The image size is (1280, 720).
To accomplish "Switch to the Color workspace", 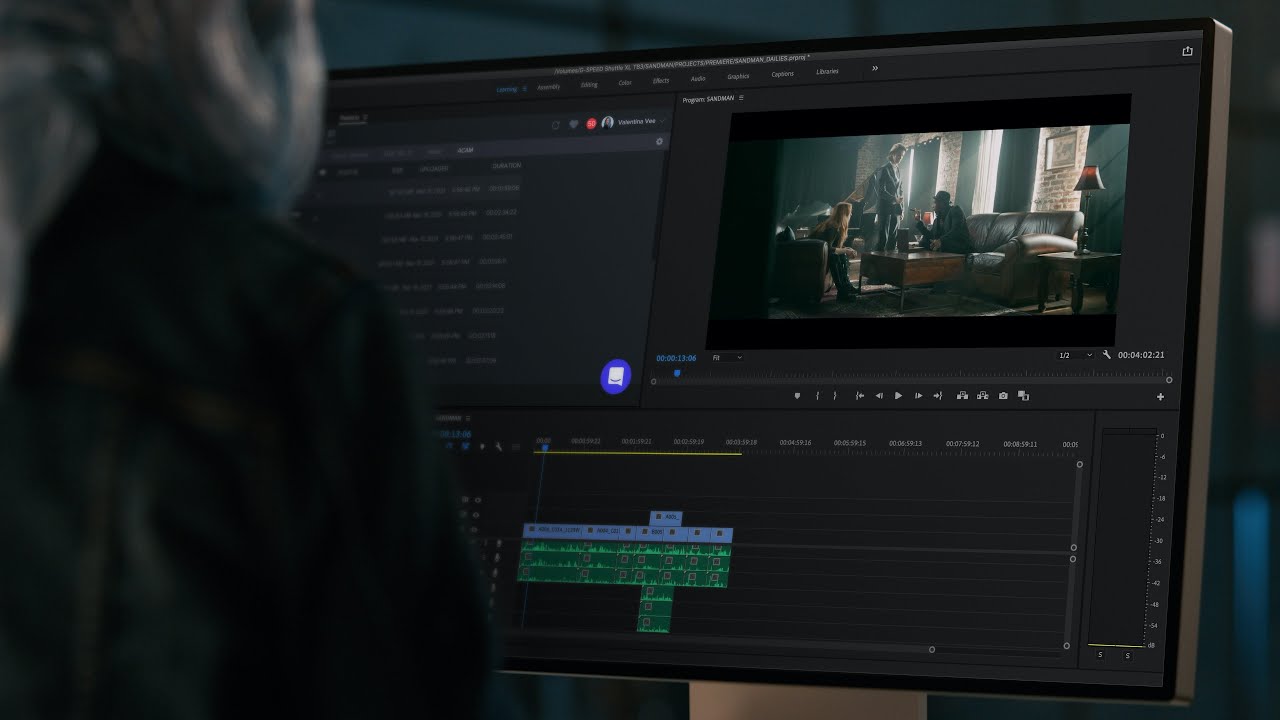I will click(625, 83).
